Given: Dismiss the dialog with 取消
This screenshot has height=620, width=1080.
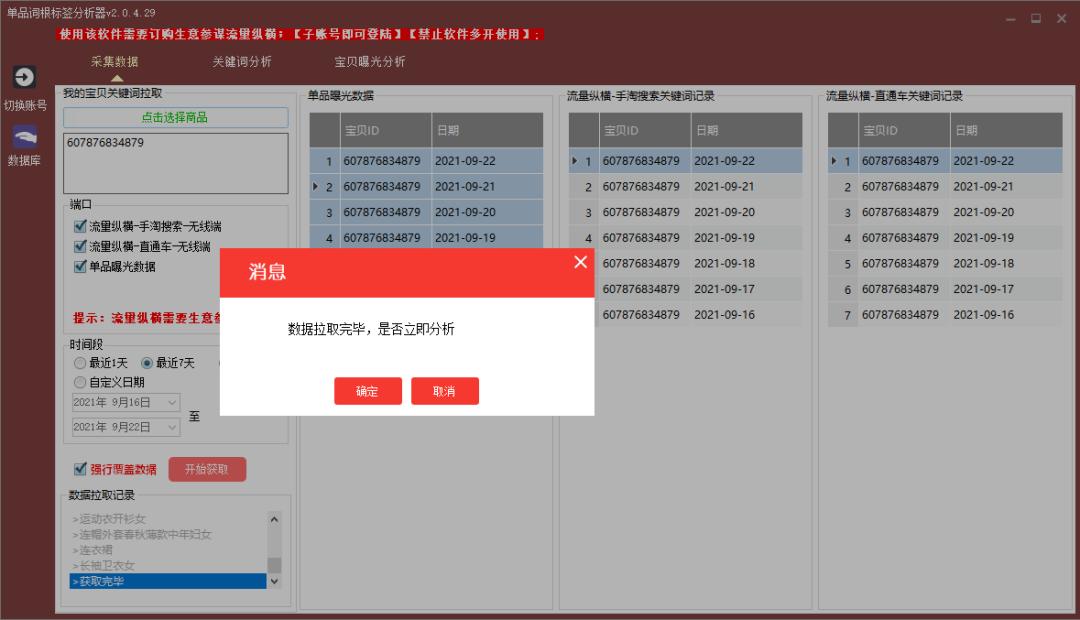Looking at the screenshot, I should (x=445, y=391).
